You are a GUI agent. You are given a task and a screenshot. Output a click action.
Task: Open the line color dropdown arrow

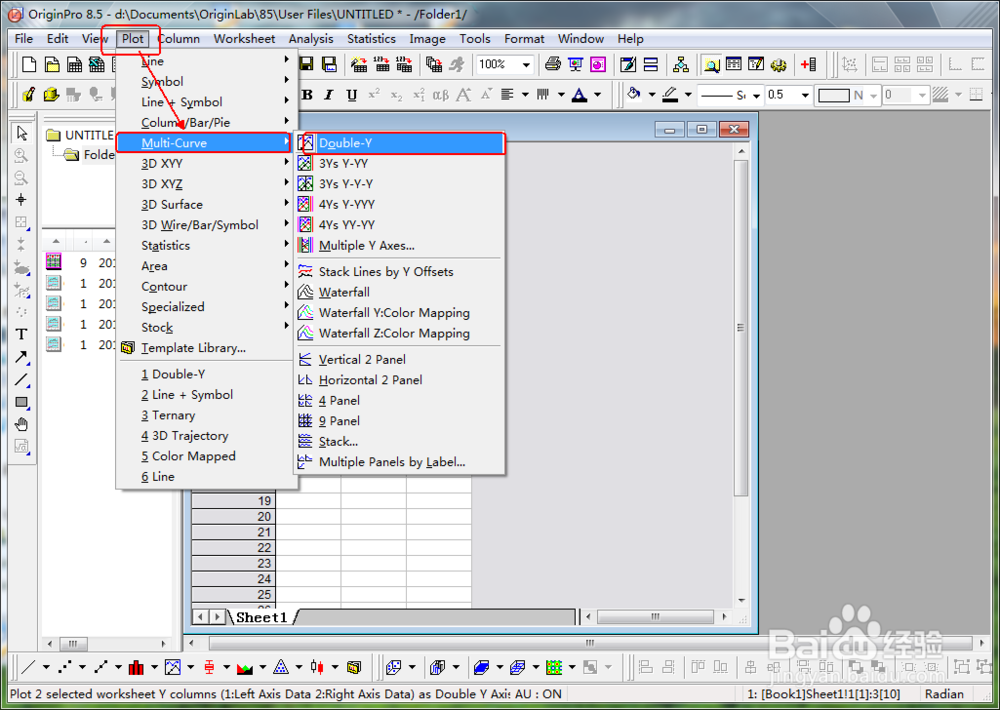tap(688, 95)
